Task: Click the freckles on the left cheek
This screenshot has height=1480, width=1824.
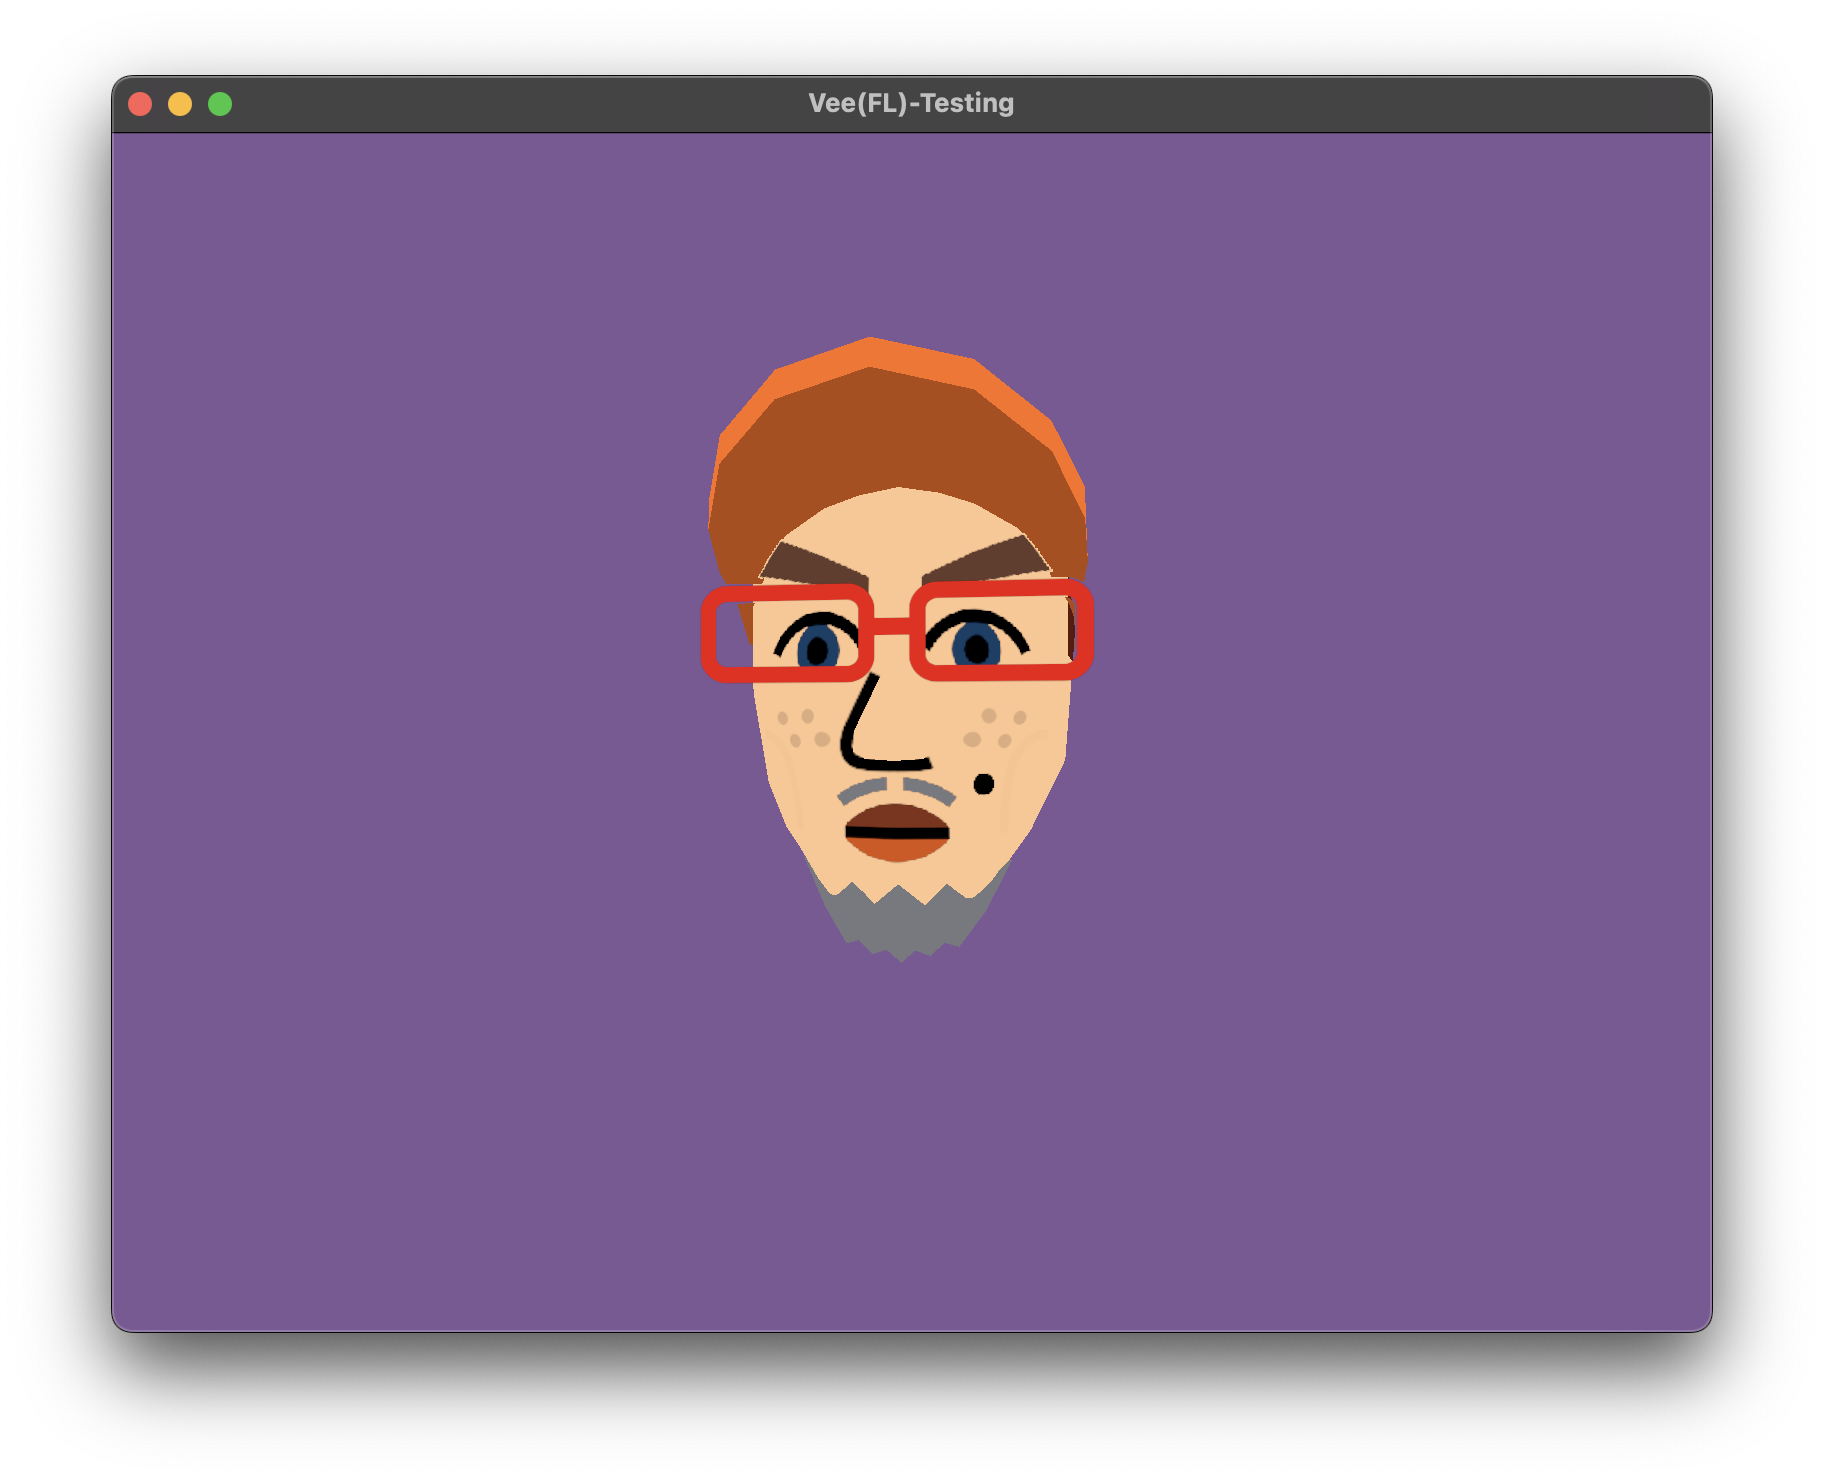Action: tap(803, 729)
